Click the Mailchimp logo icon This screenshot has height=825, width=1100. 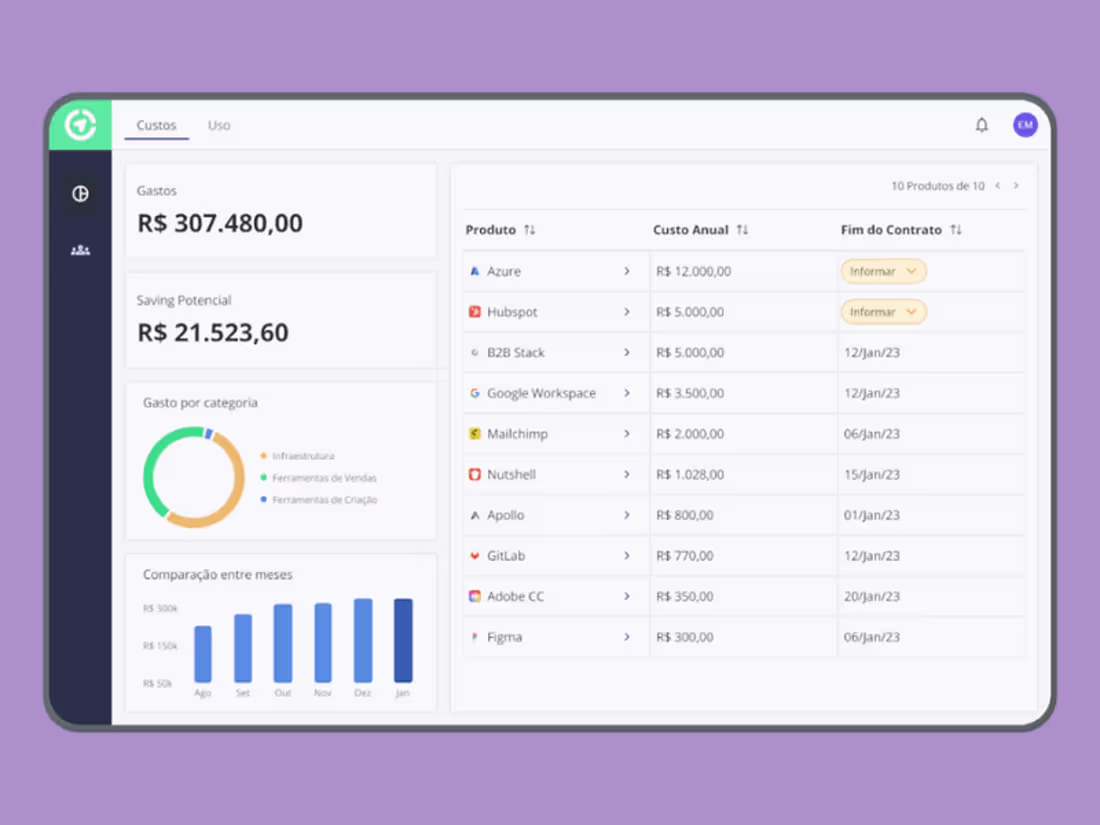(x=475, y=434)
